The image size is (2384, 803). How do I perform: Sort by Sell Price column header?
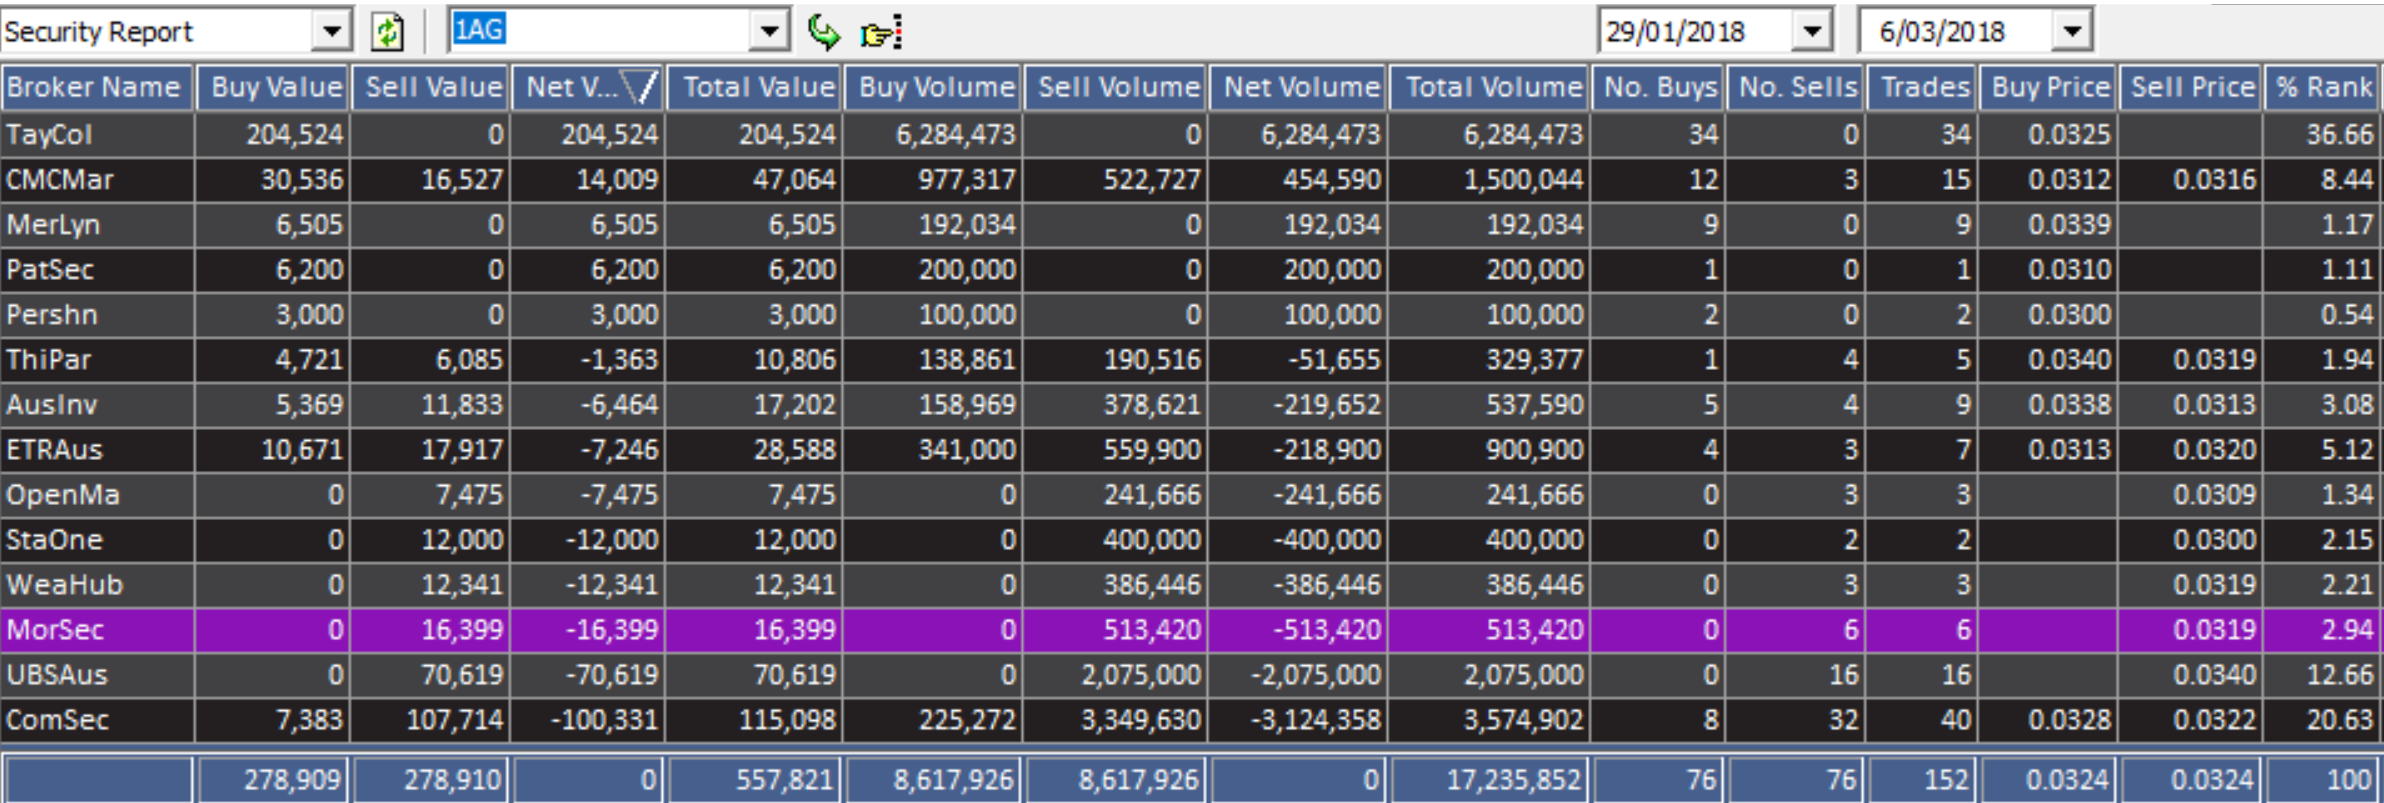point(2191,88)
